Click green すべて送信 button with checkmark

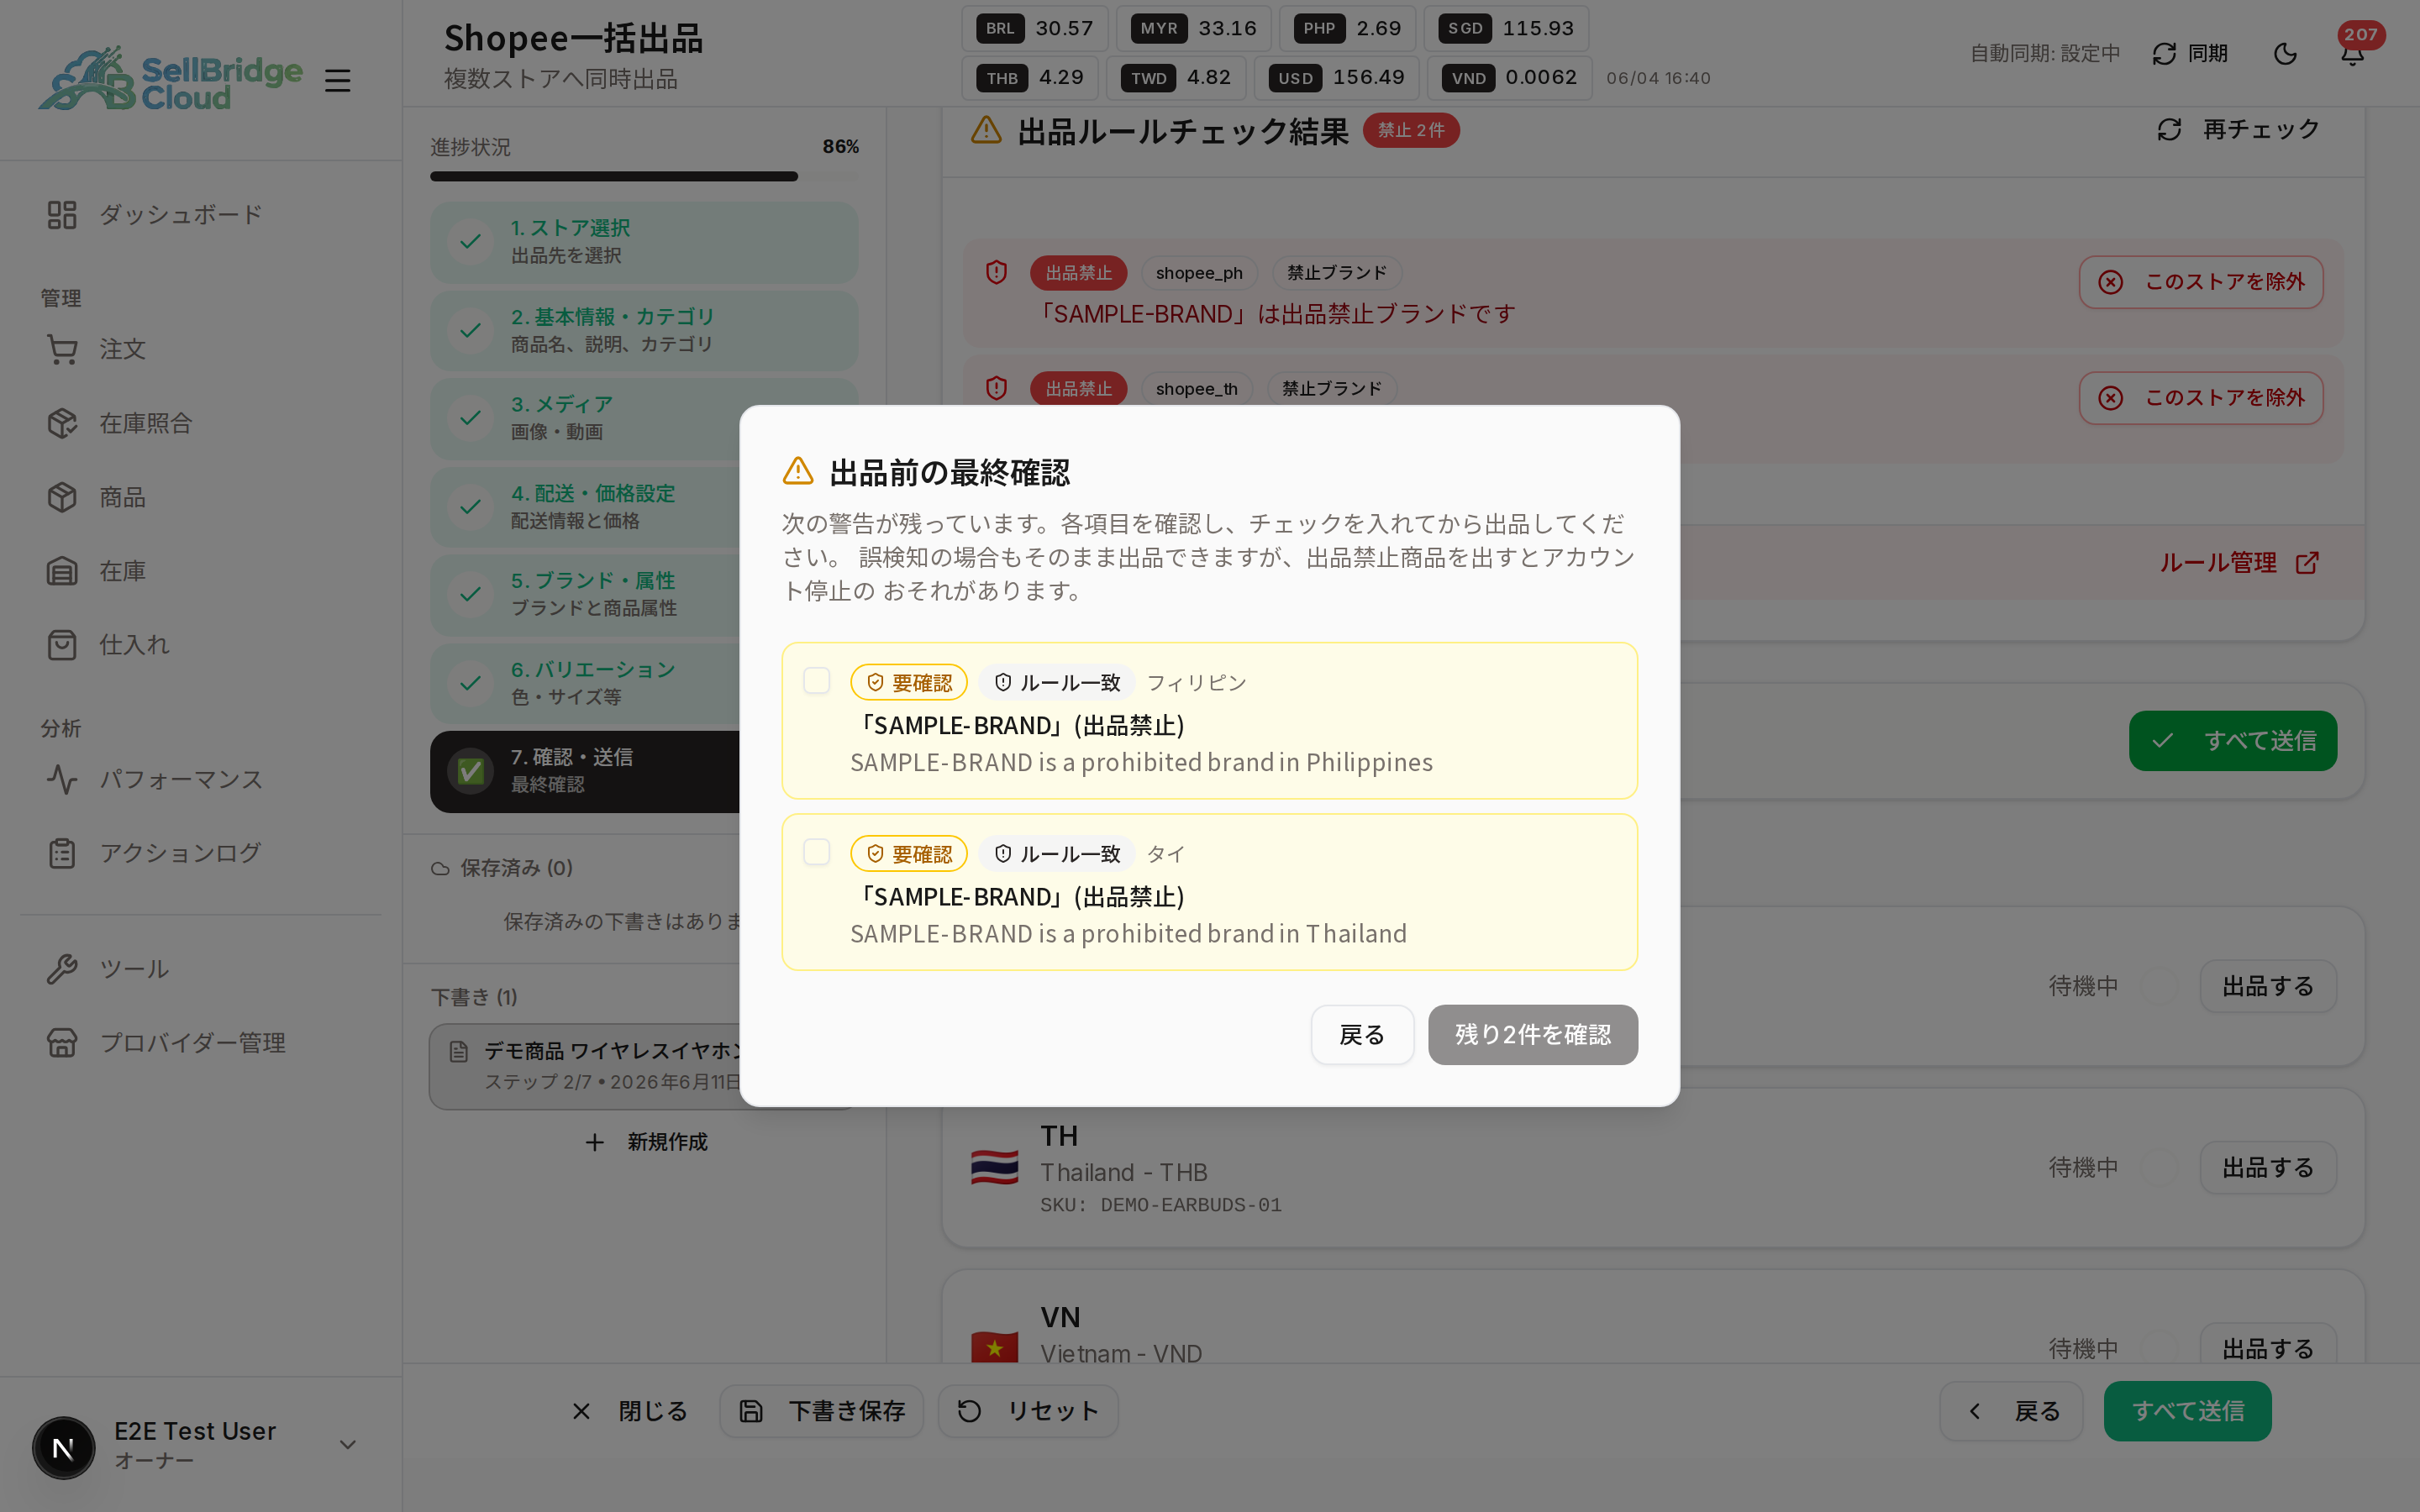tap(2232, 741)
